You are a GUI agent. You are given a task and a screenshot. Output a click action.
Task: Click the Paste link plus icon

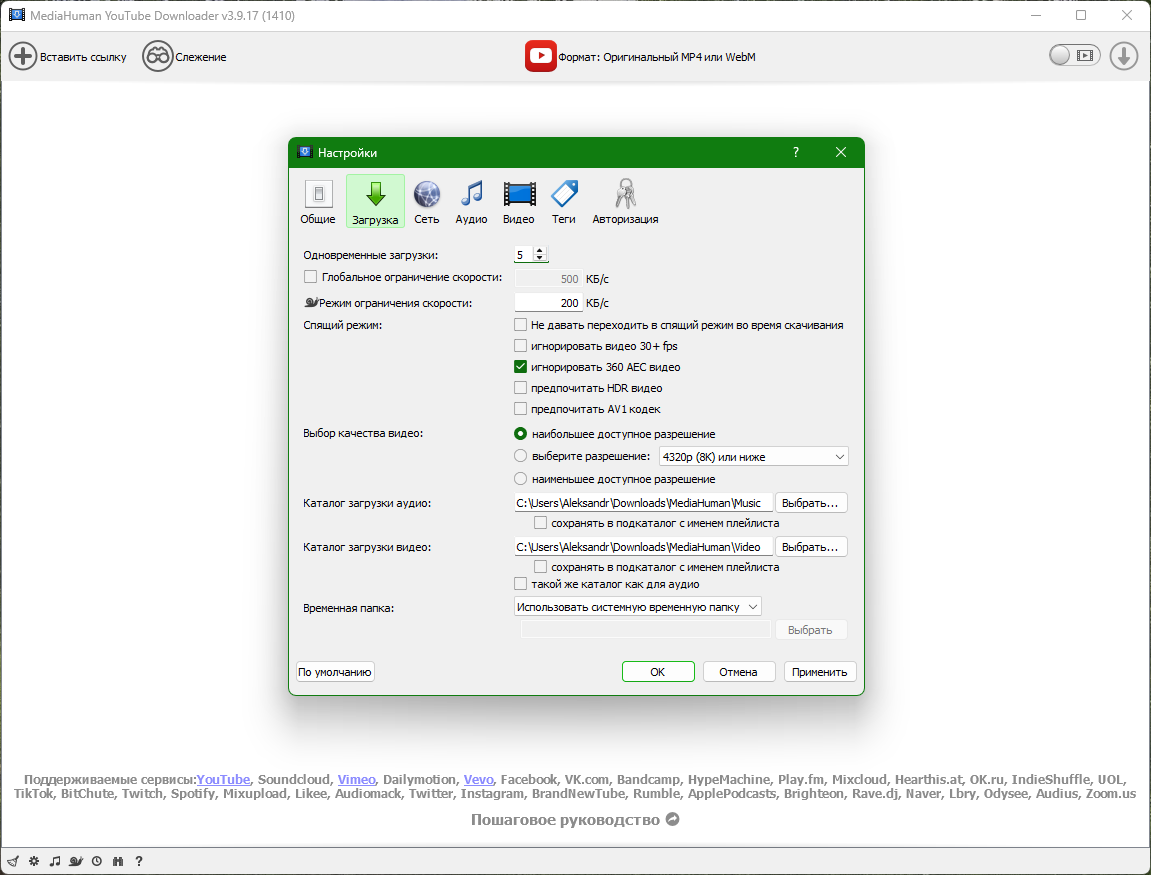[23, 56]
